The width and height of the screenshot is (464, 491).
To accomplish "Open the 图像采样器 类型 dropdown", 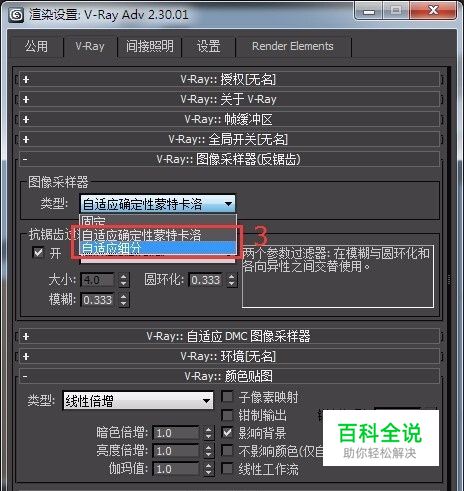I will click(158, 204).
